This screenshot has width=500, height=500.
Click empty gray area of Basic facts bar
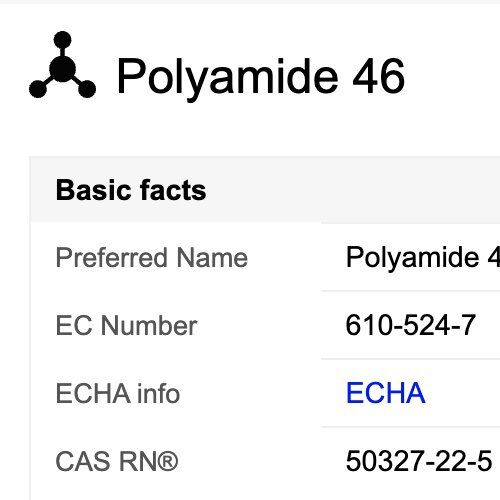[x=353, y=190]
